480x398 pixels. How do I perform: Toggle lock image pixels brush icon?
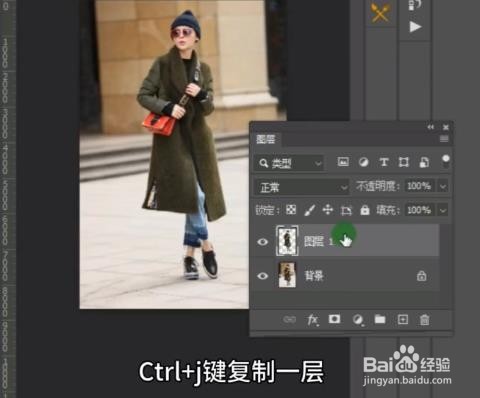pyautogui.click(x=310, y=210)
